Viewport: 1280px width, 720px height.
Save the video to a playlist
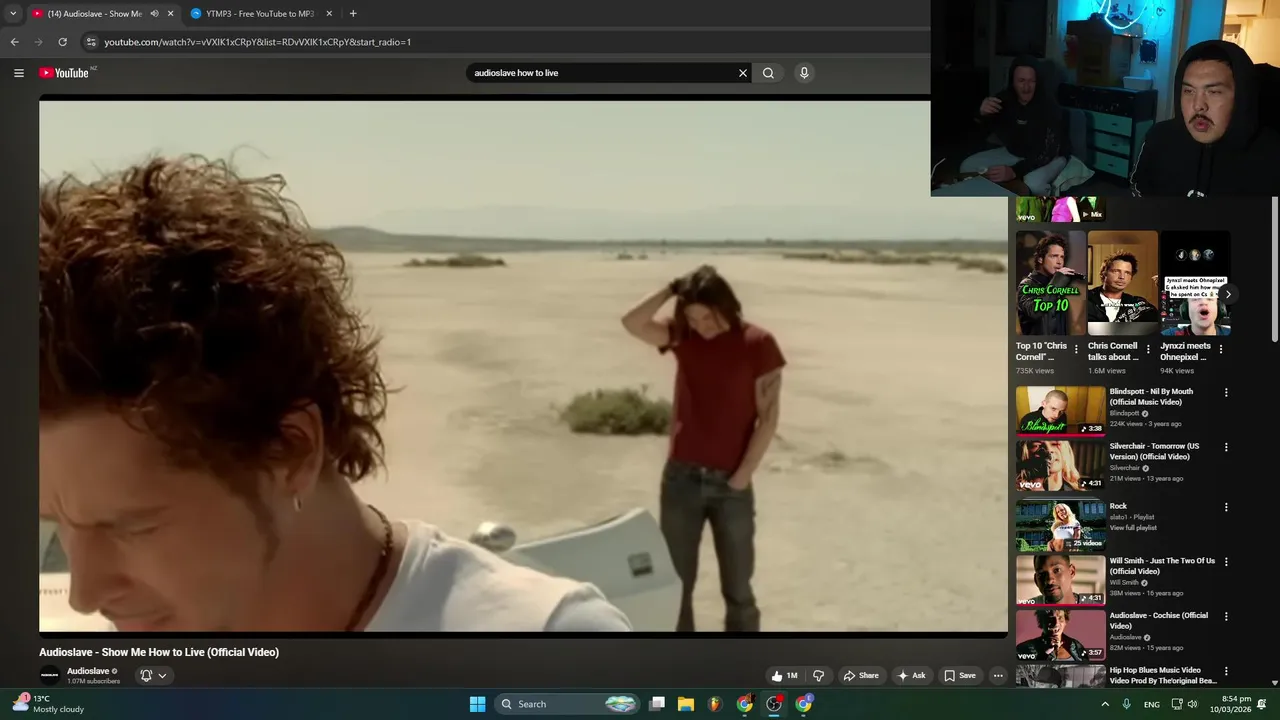pyautogui.click(x=960, y=676)
